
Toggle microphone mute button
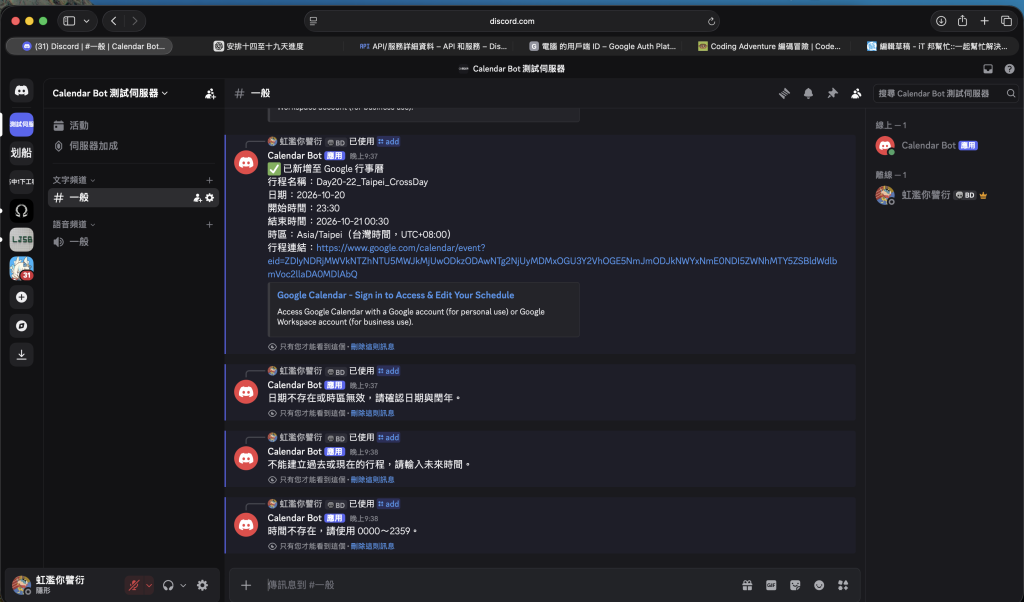coord(134,586)
